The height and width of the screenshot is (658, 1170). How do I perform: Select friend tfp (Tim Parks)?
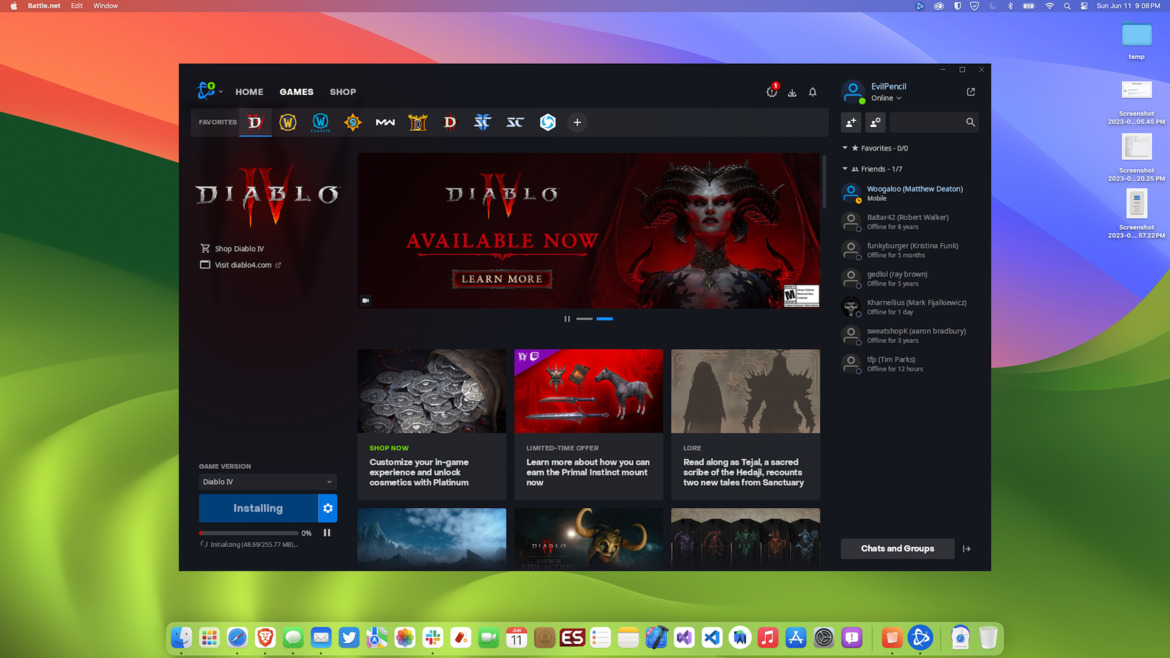point(910,364)
